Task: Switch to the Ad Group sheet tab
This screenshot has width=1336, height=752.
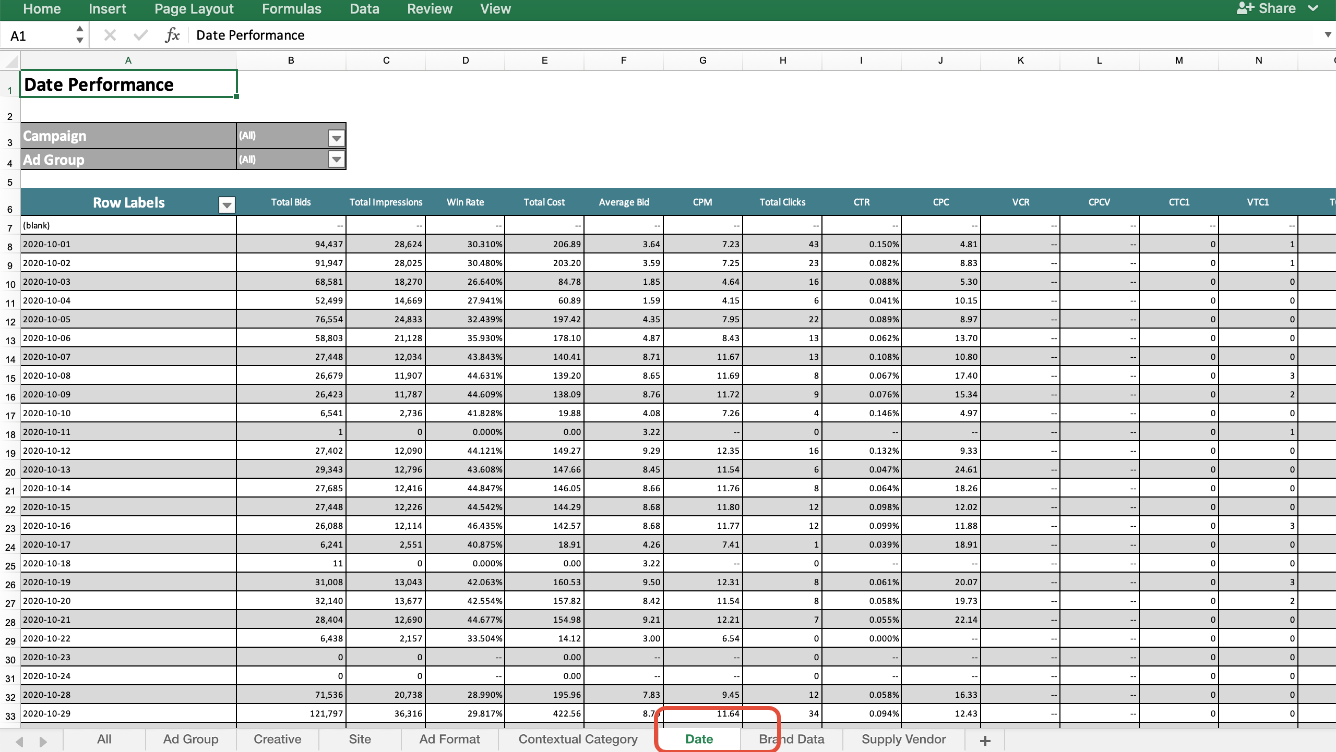Action: tap(190, 739)
